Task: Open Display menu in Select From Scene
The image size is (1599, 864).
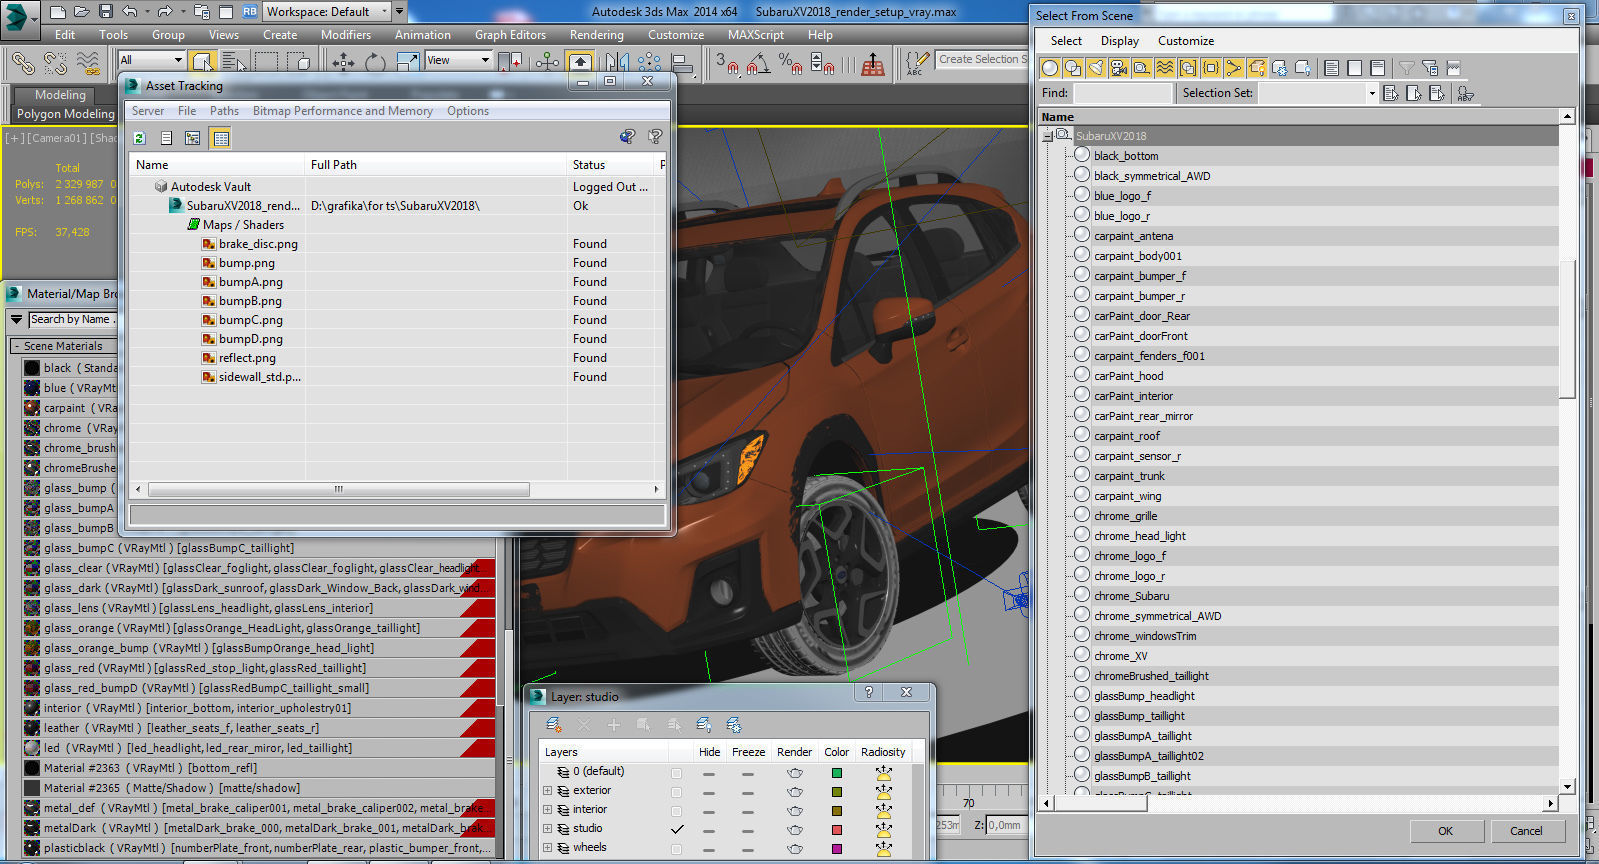Action: tap(1120, 41)
